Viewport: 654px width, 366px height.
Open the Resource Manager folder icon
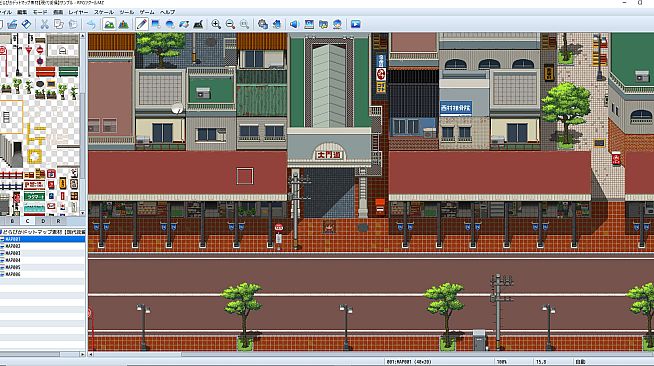point(323,24)
